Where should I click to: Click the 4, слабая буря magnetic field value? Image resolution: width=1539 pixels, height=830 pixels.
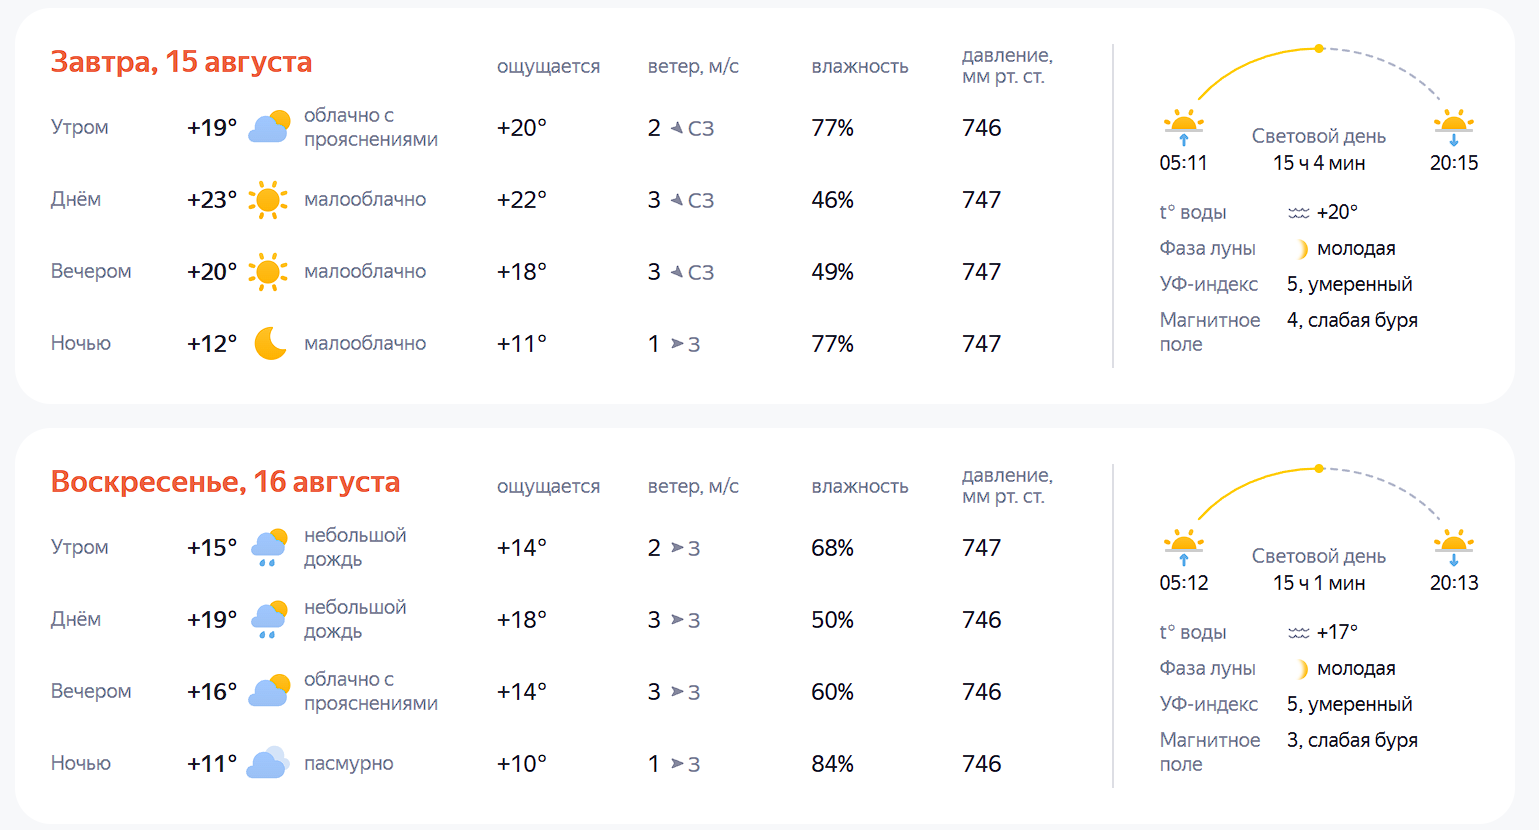coord(1352,320)
